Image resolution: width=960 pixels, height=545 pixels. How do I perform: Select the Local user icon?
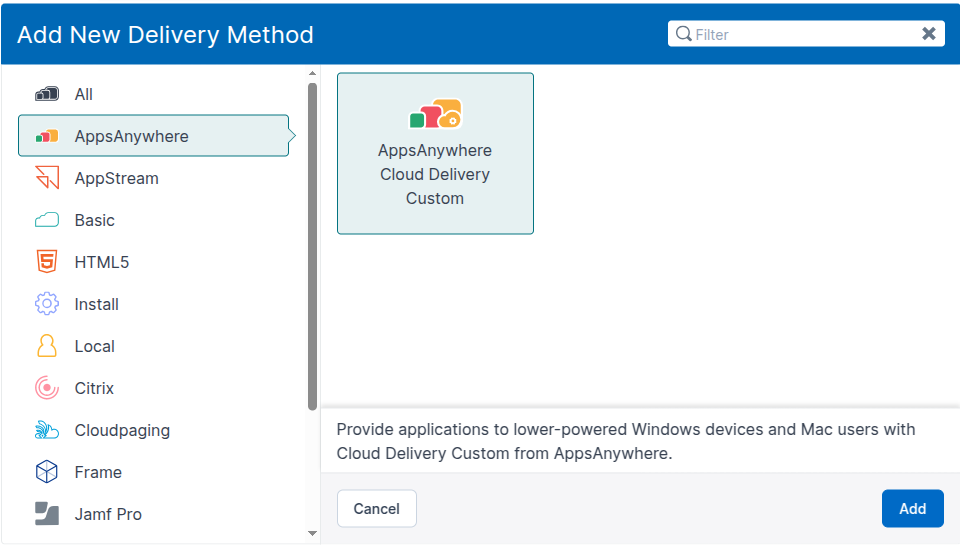click(47, 346)
